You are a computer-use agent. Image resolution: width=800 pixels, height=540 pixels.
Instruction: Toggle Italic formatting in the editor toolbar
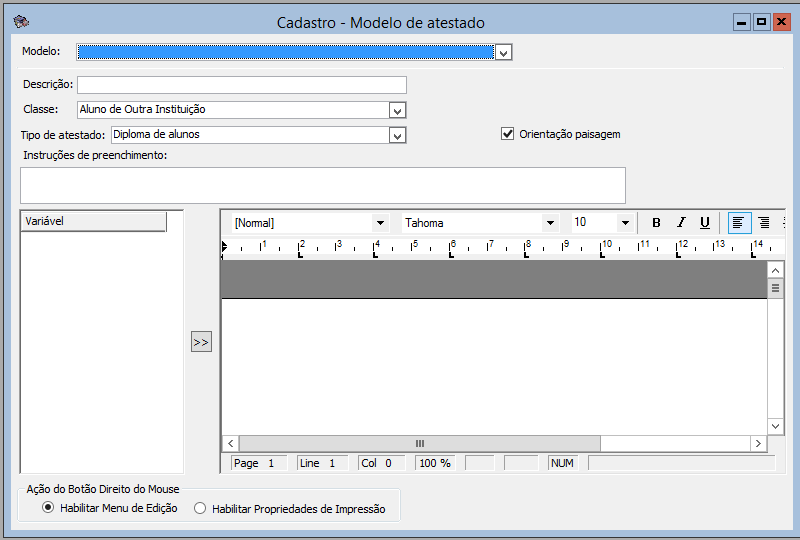(681, 223)
